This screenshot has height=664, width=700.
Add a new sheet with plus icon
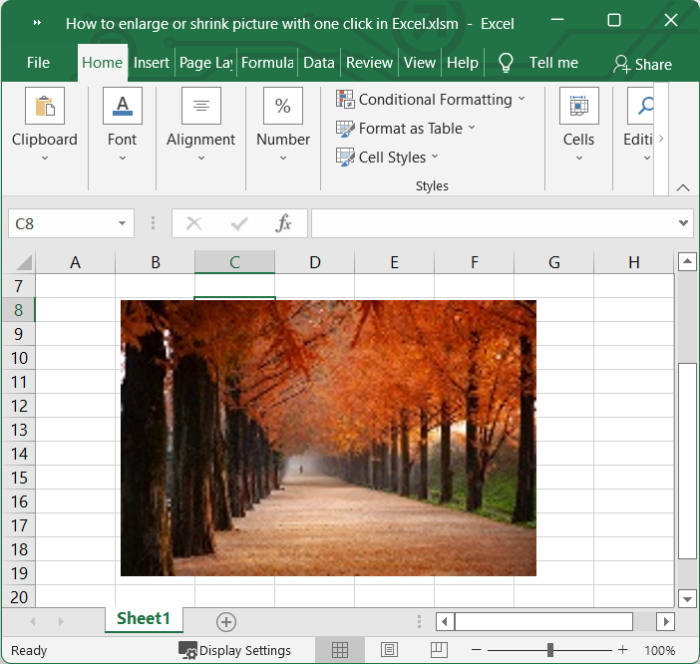click(226, 622)
